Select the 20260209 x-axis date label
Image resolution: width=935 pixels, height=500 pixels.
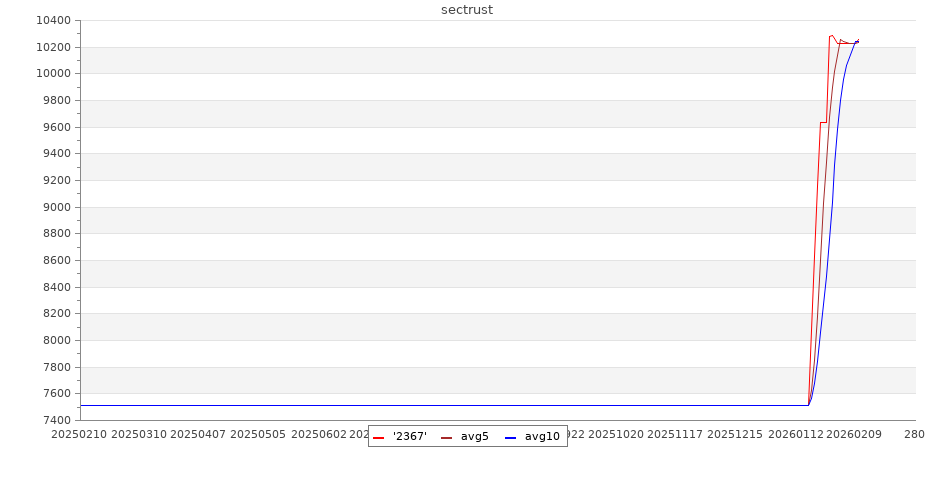pos(854,435)
